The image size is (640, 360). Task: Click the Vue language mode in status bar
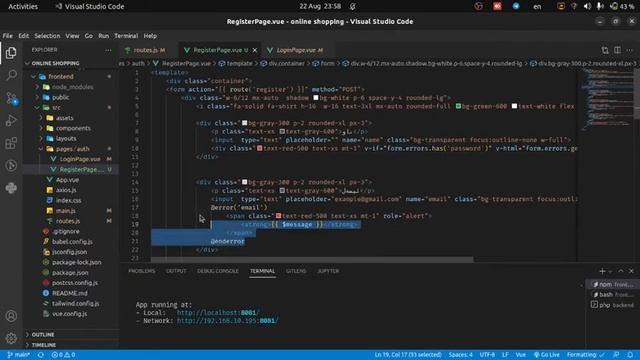tap(520, 355)
